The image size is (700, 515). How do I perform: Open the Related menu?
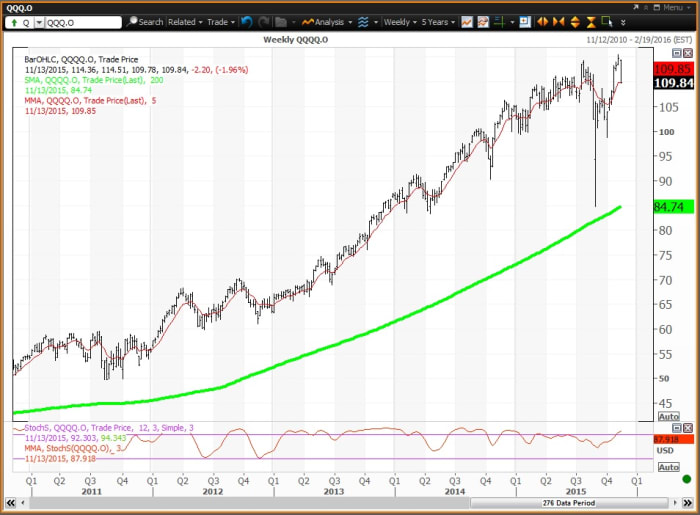[x=185, y=21]
